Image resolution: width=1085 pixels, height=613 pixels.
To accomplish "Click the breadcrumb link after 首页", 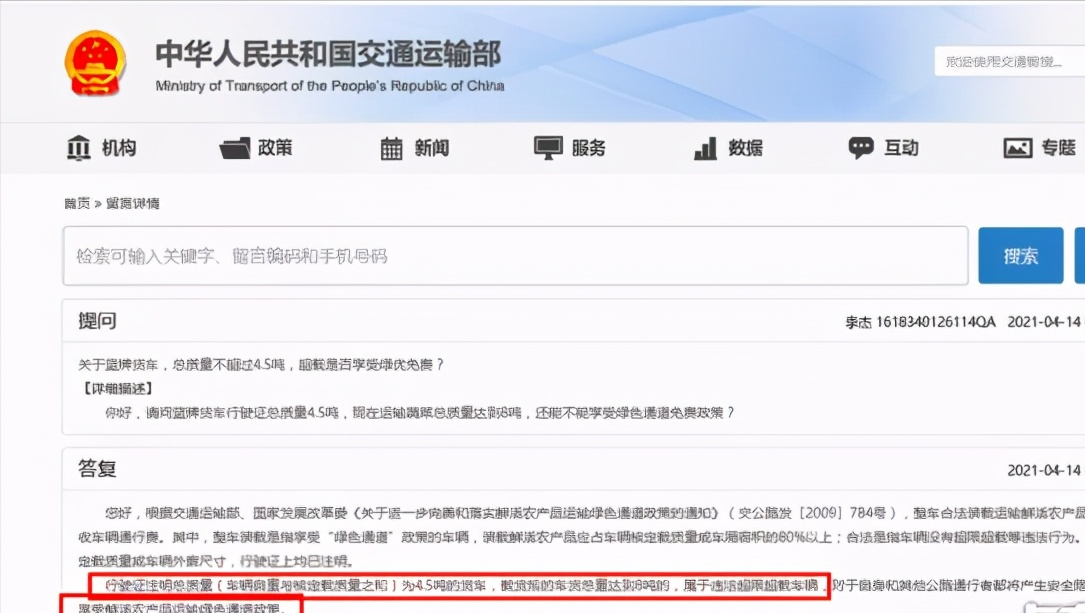I will pyautogui.click(x=132, y=203).
